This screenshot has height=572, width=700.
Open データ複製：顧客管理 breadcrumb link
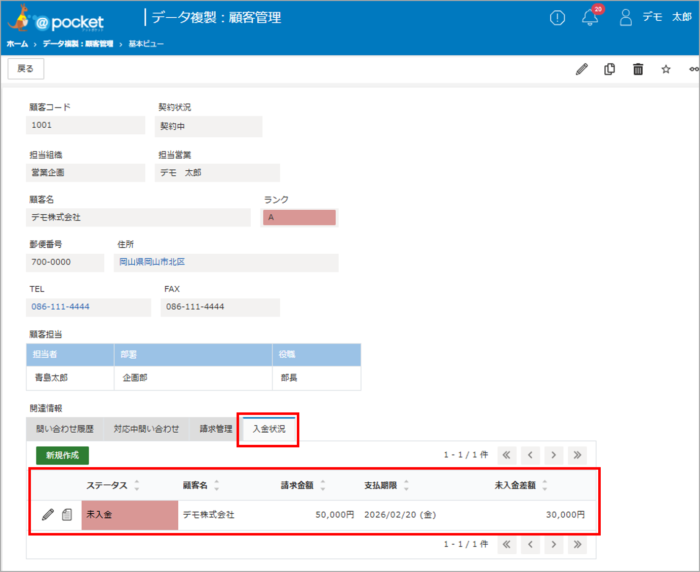(78, 44)
